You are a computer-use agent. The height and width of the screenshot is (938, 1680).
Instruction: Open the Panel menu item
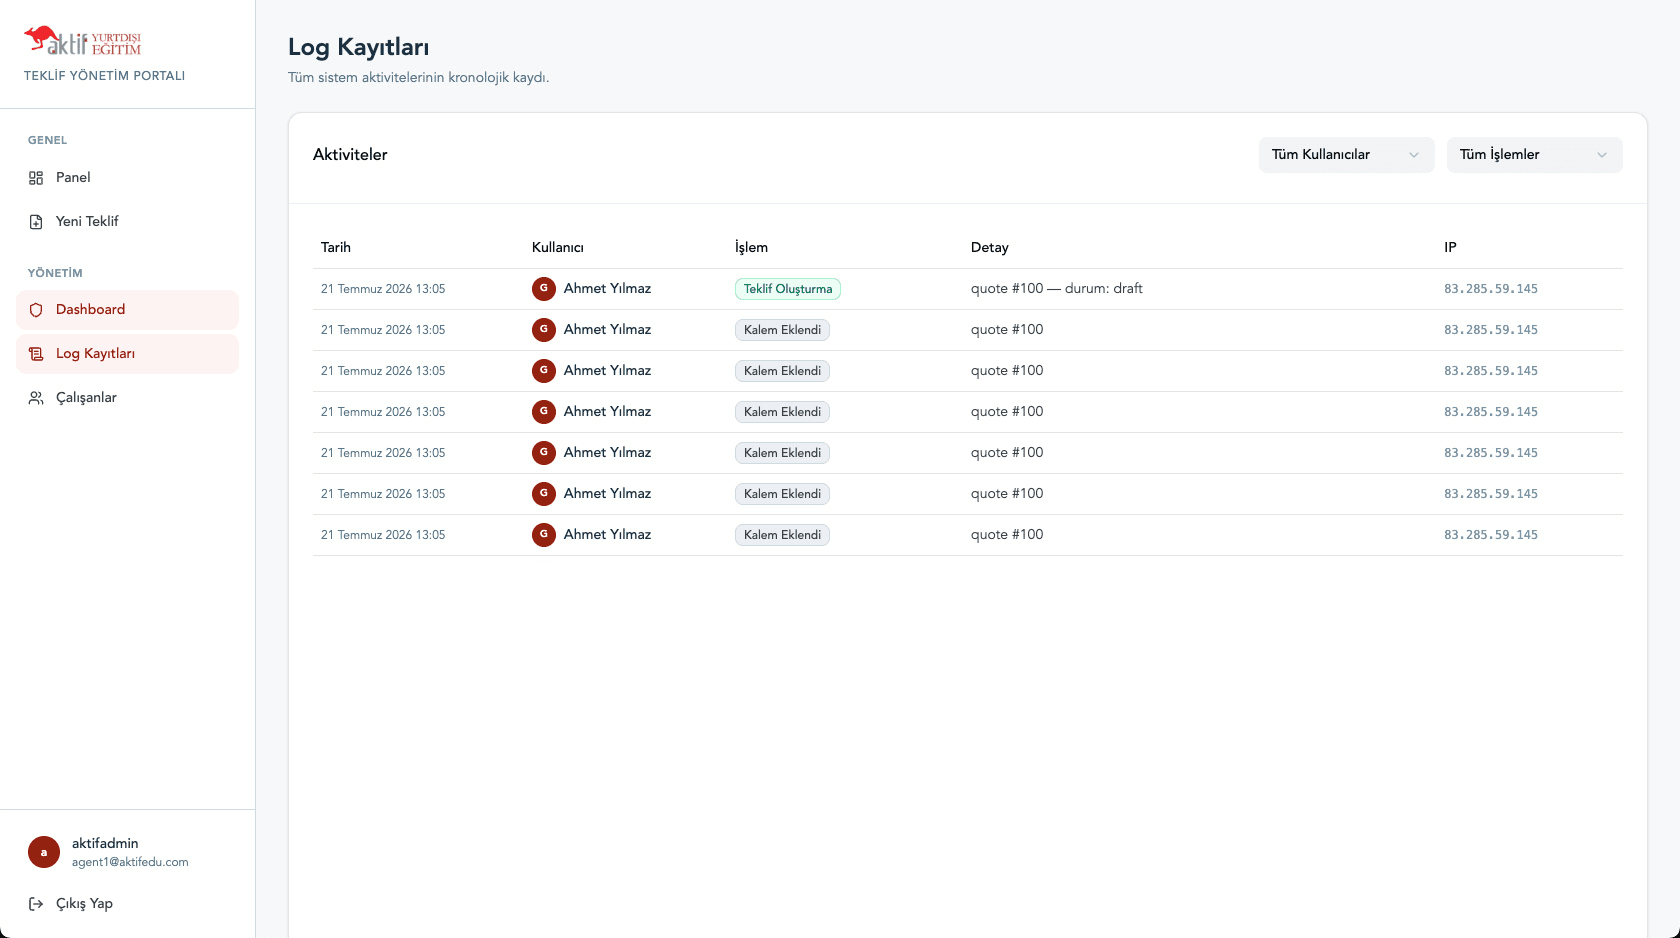coord(127,178)
